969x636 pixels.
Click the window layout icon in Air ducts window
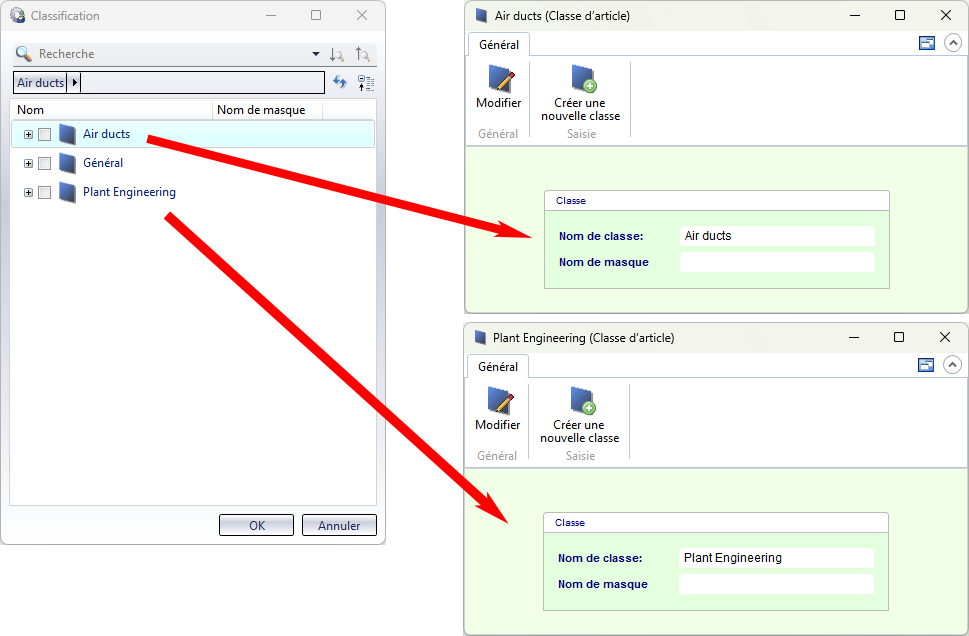click(x=927, y=43)
